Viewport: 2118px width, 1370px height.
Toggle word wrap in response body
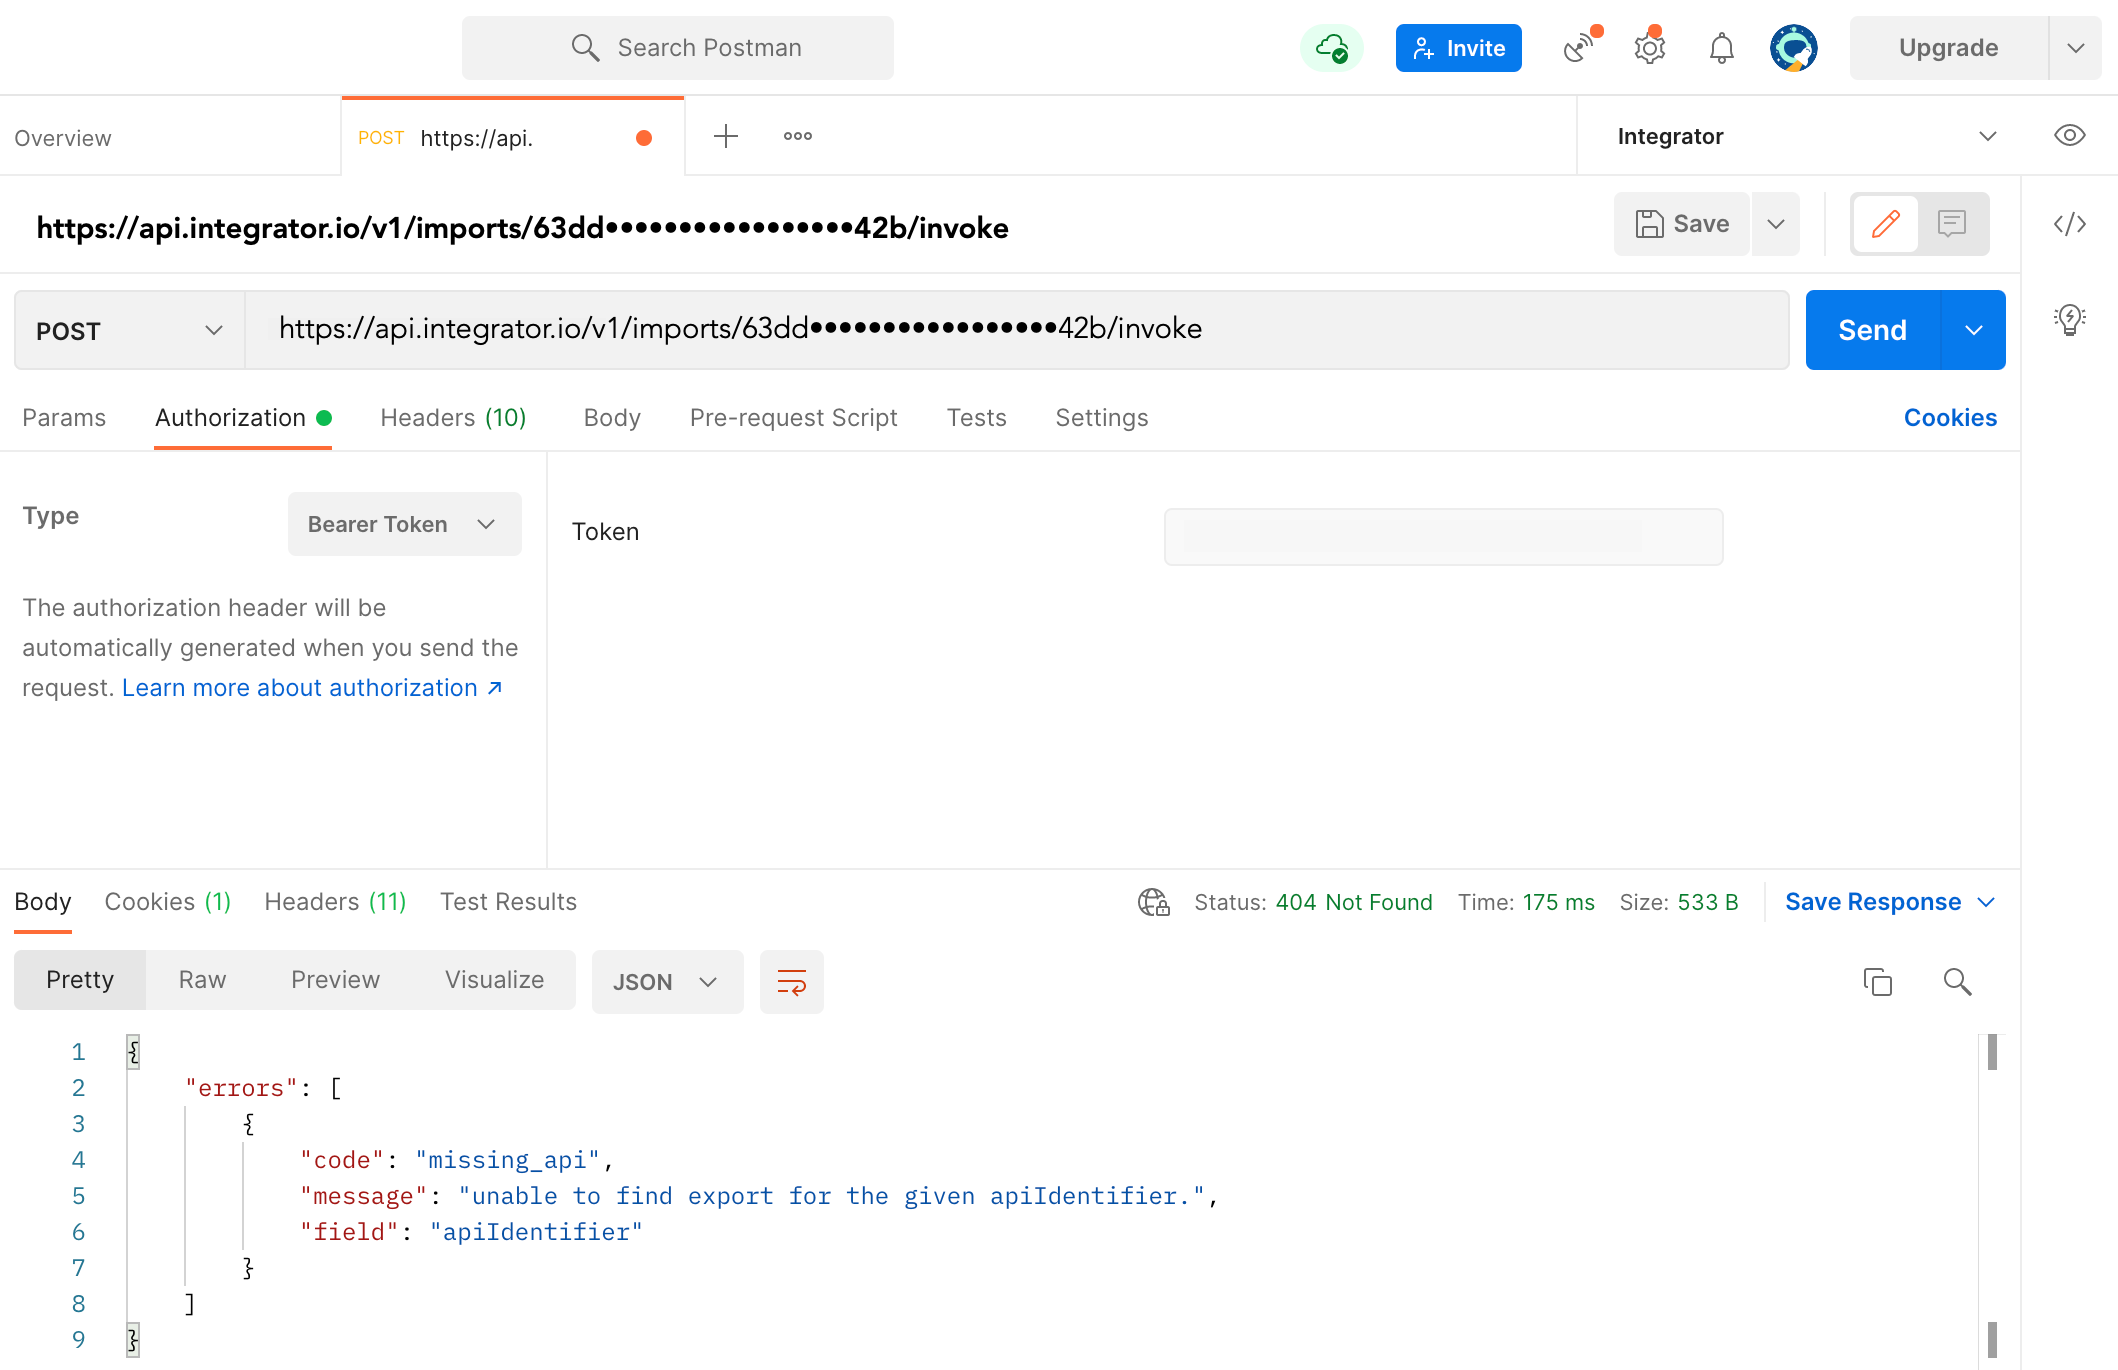[x=792, y=982]
